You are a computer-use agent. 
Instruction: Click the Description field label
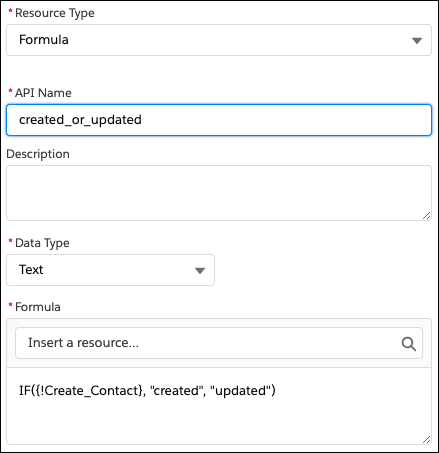38,154
